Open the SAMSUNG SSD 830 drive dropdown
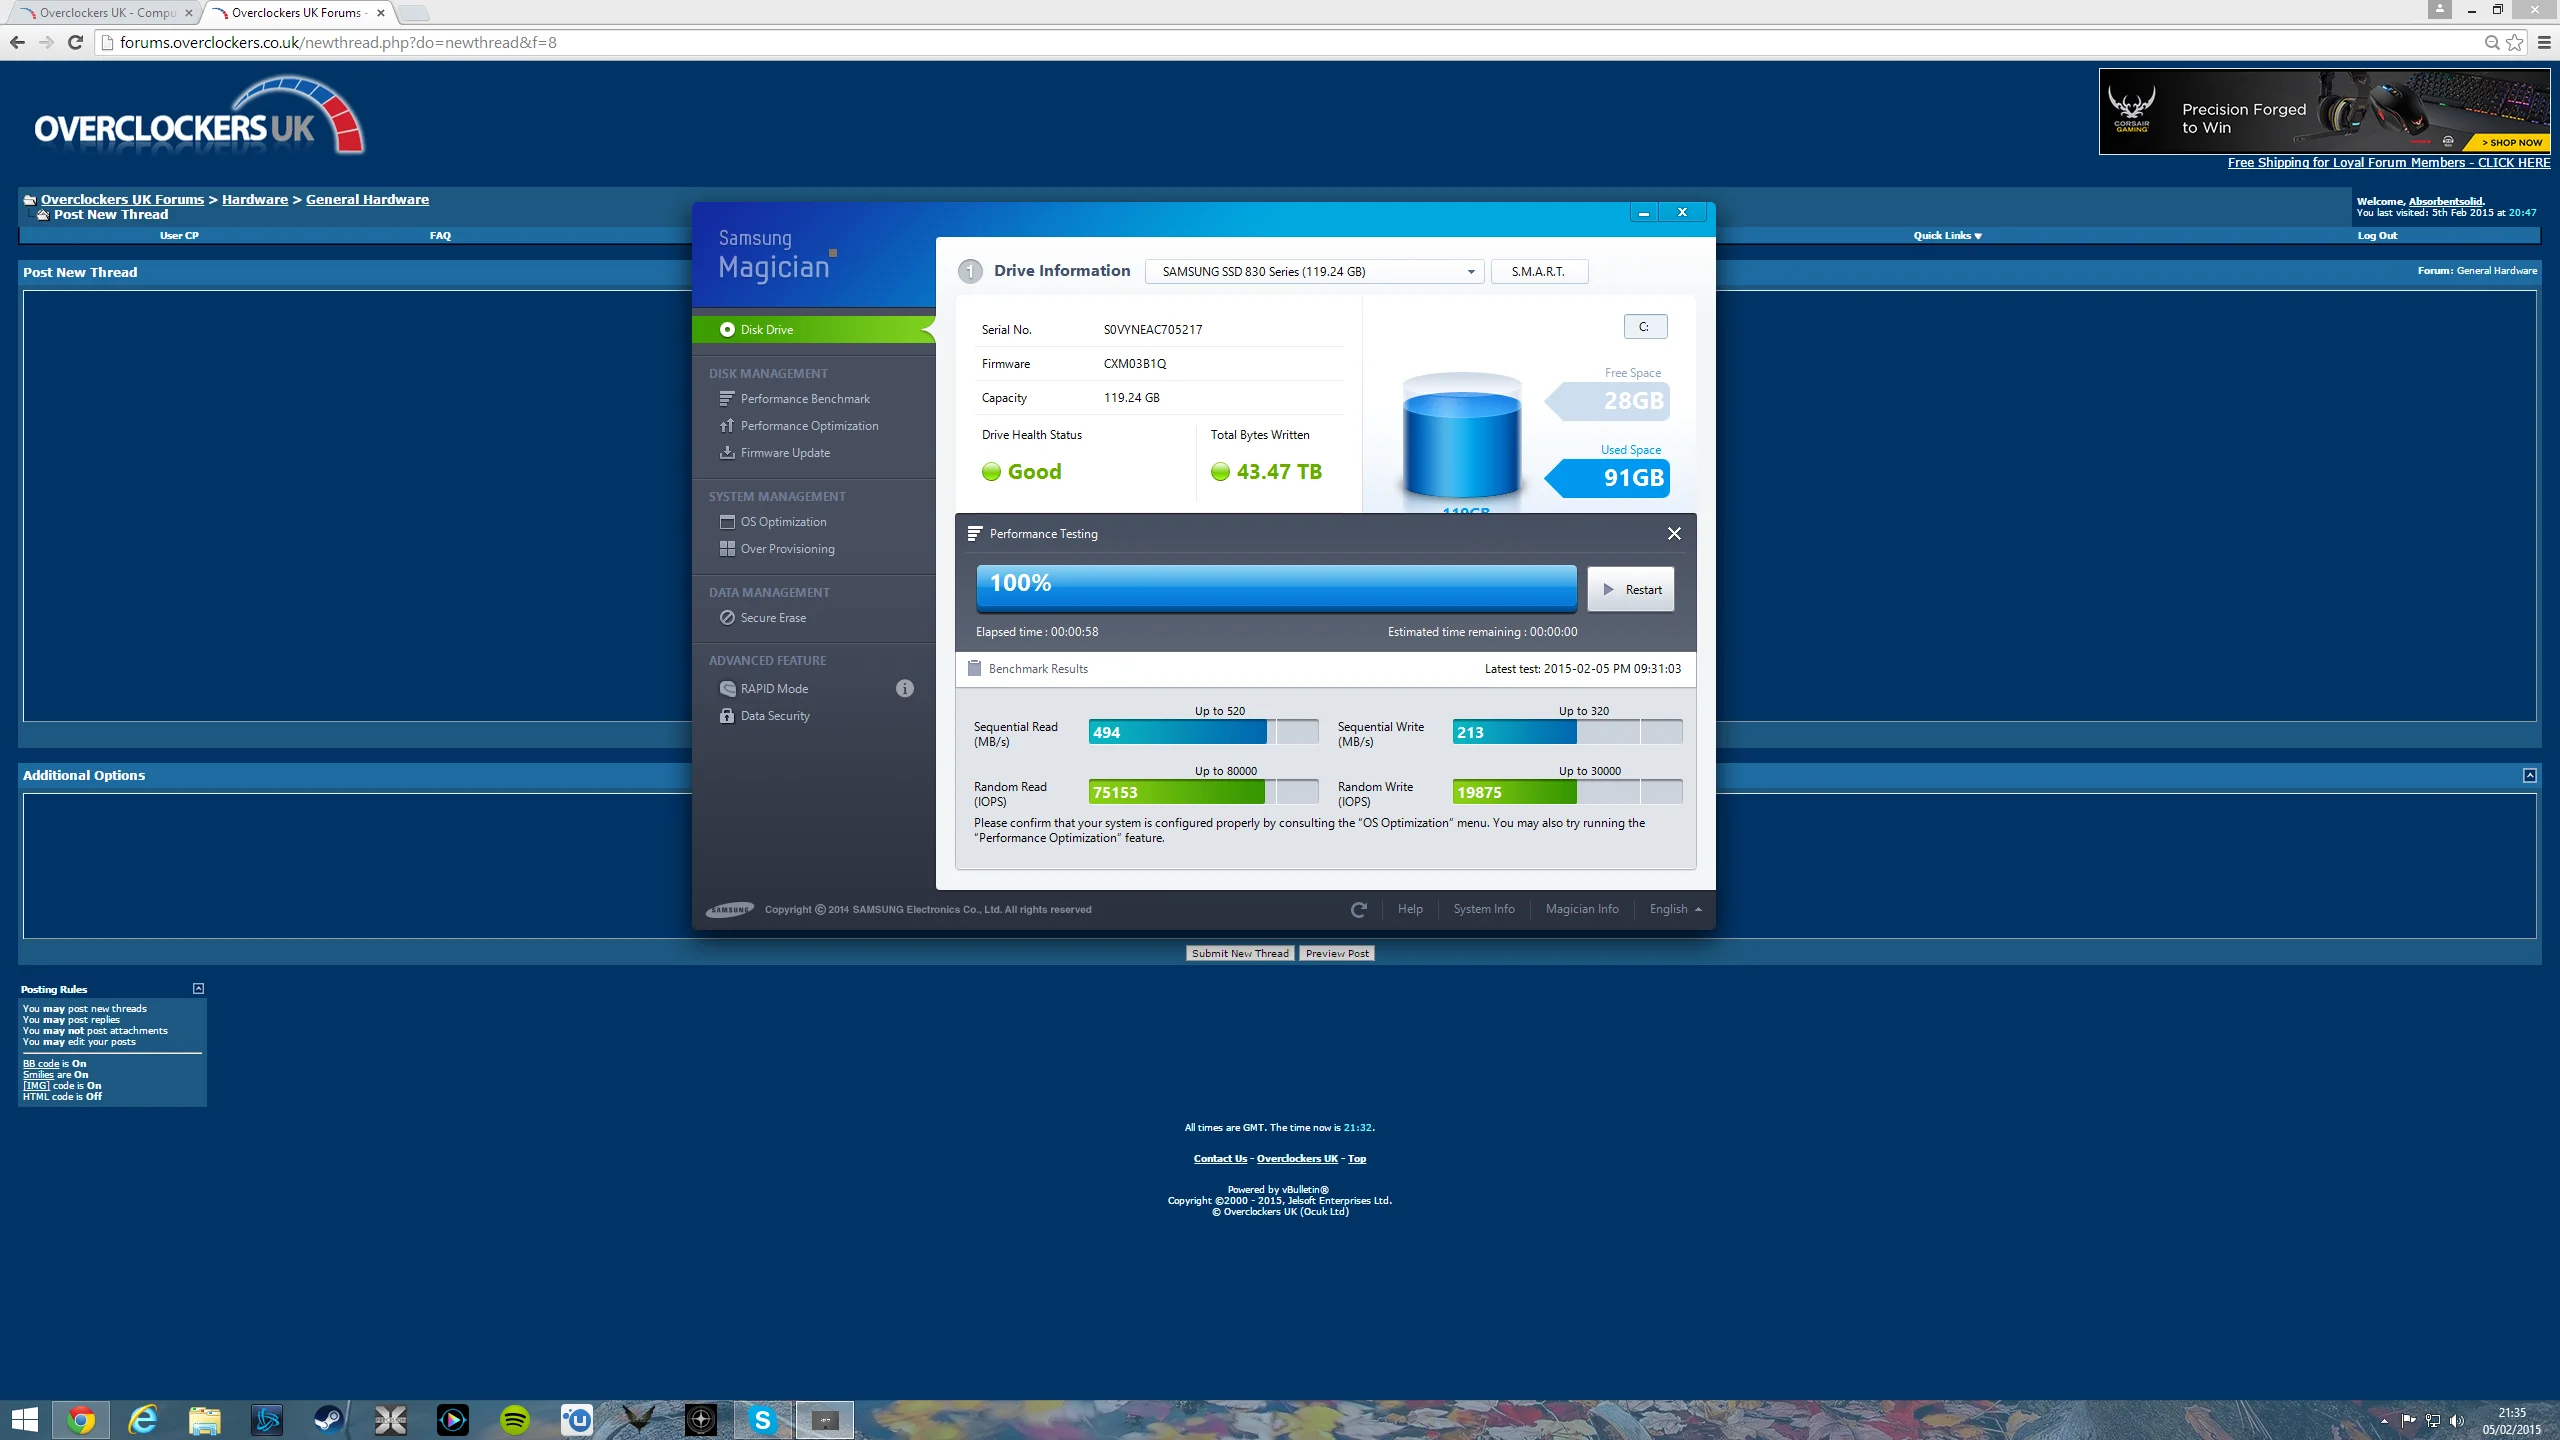 coord(1314,271)
